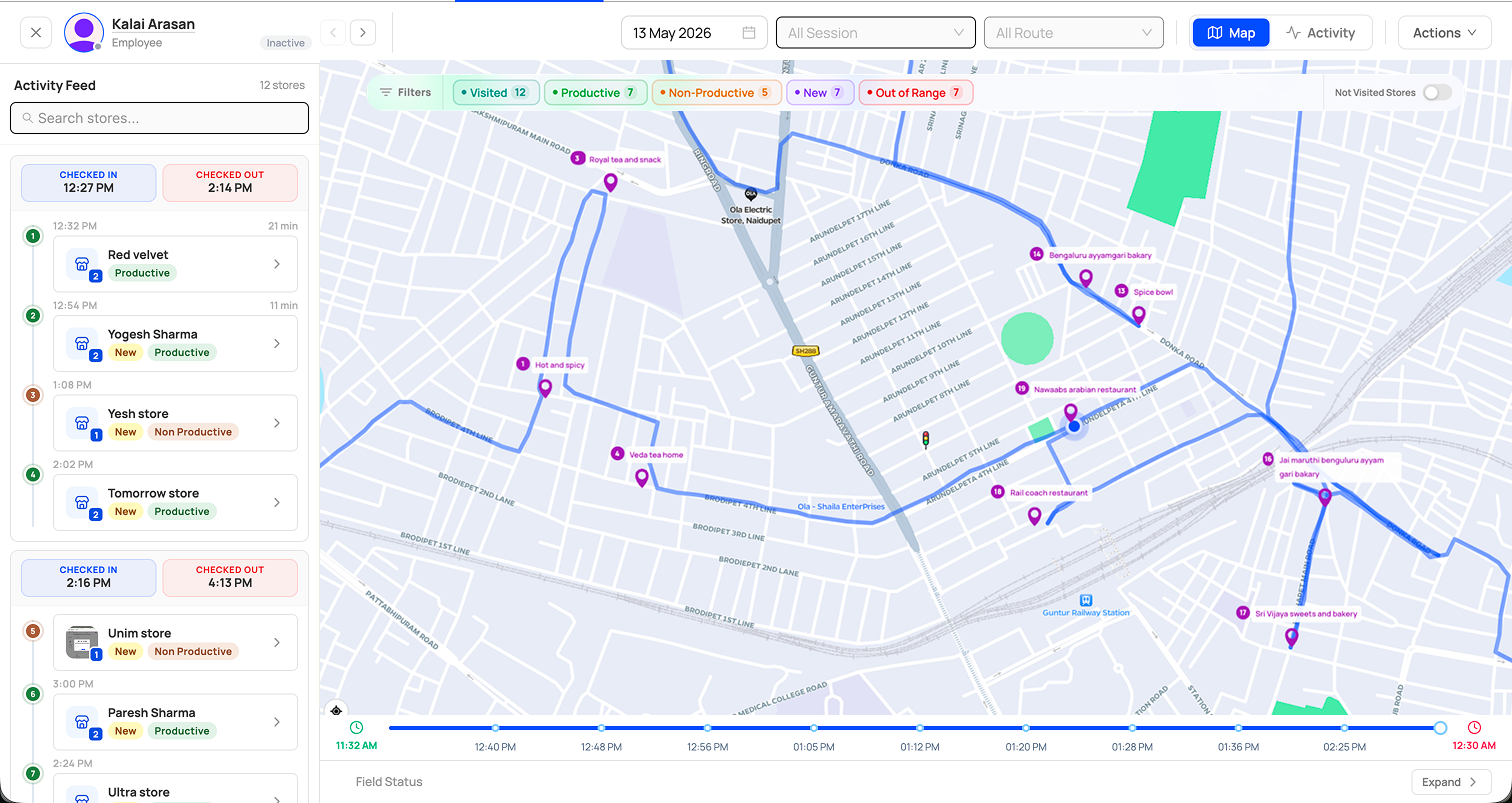Click Rail coach restaurant map pin

click(1034, 516)
